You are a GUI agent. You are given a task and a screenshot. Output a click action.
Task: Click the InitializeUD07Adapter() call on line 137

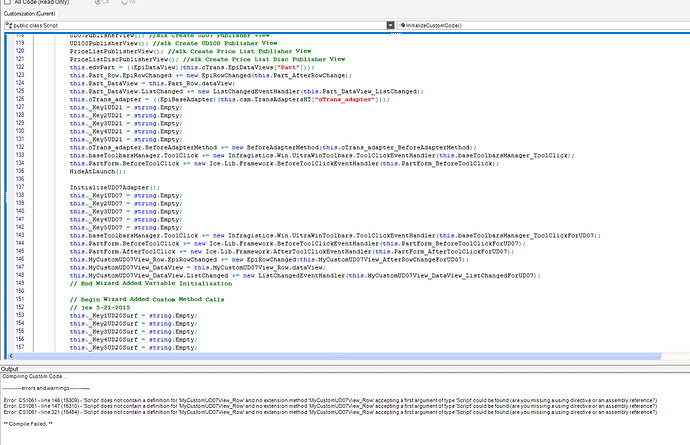click(x=114, y=188)
